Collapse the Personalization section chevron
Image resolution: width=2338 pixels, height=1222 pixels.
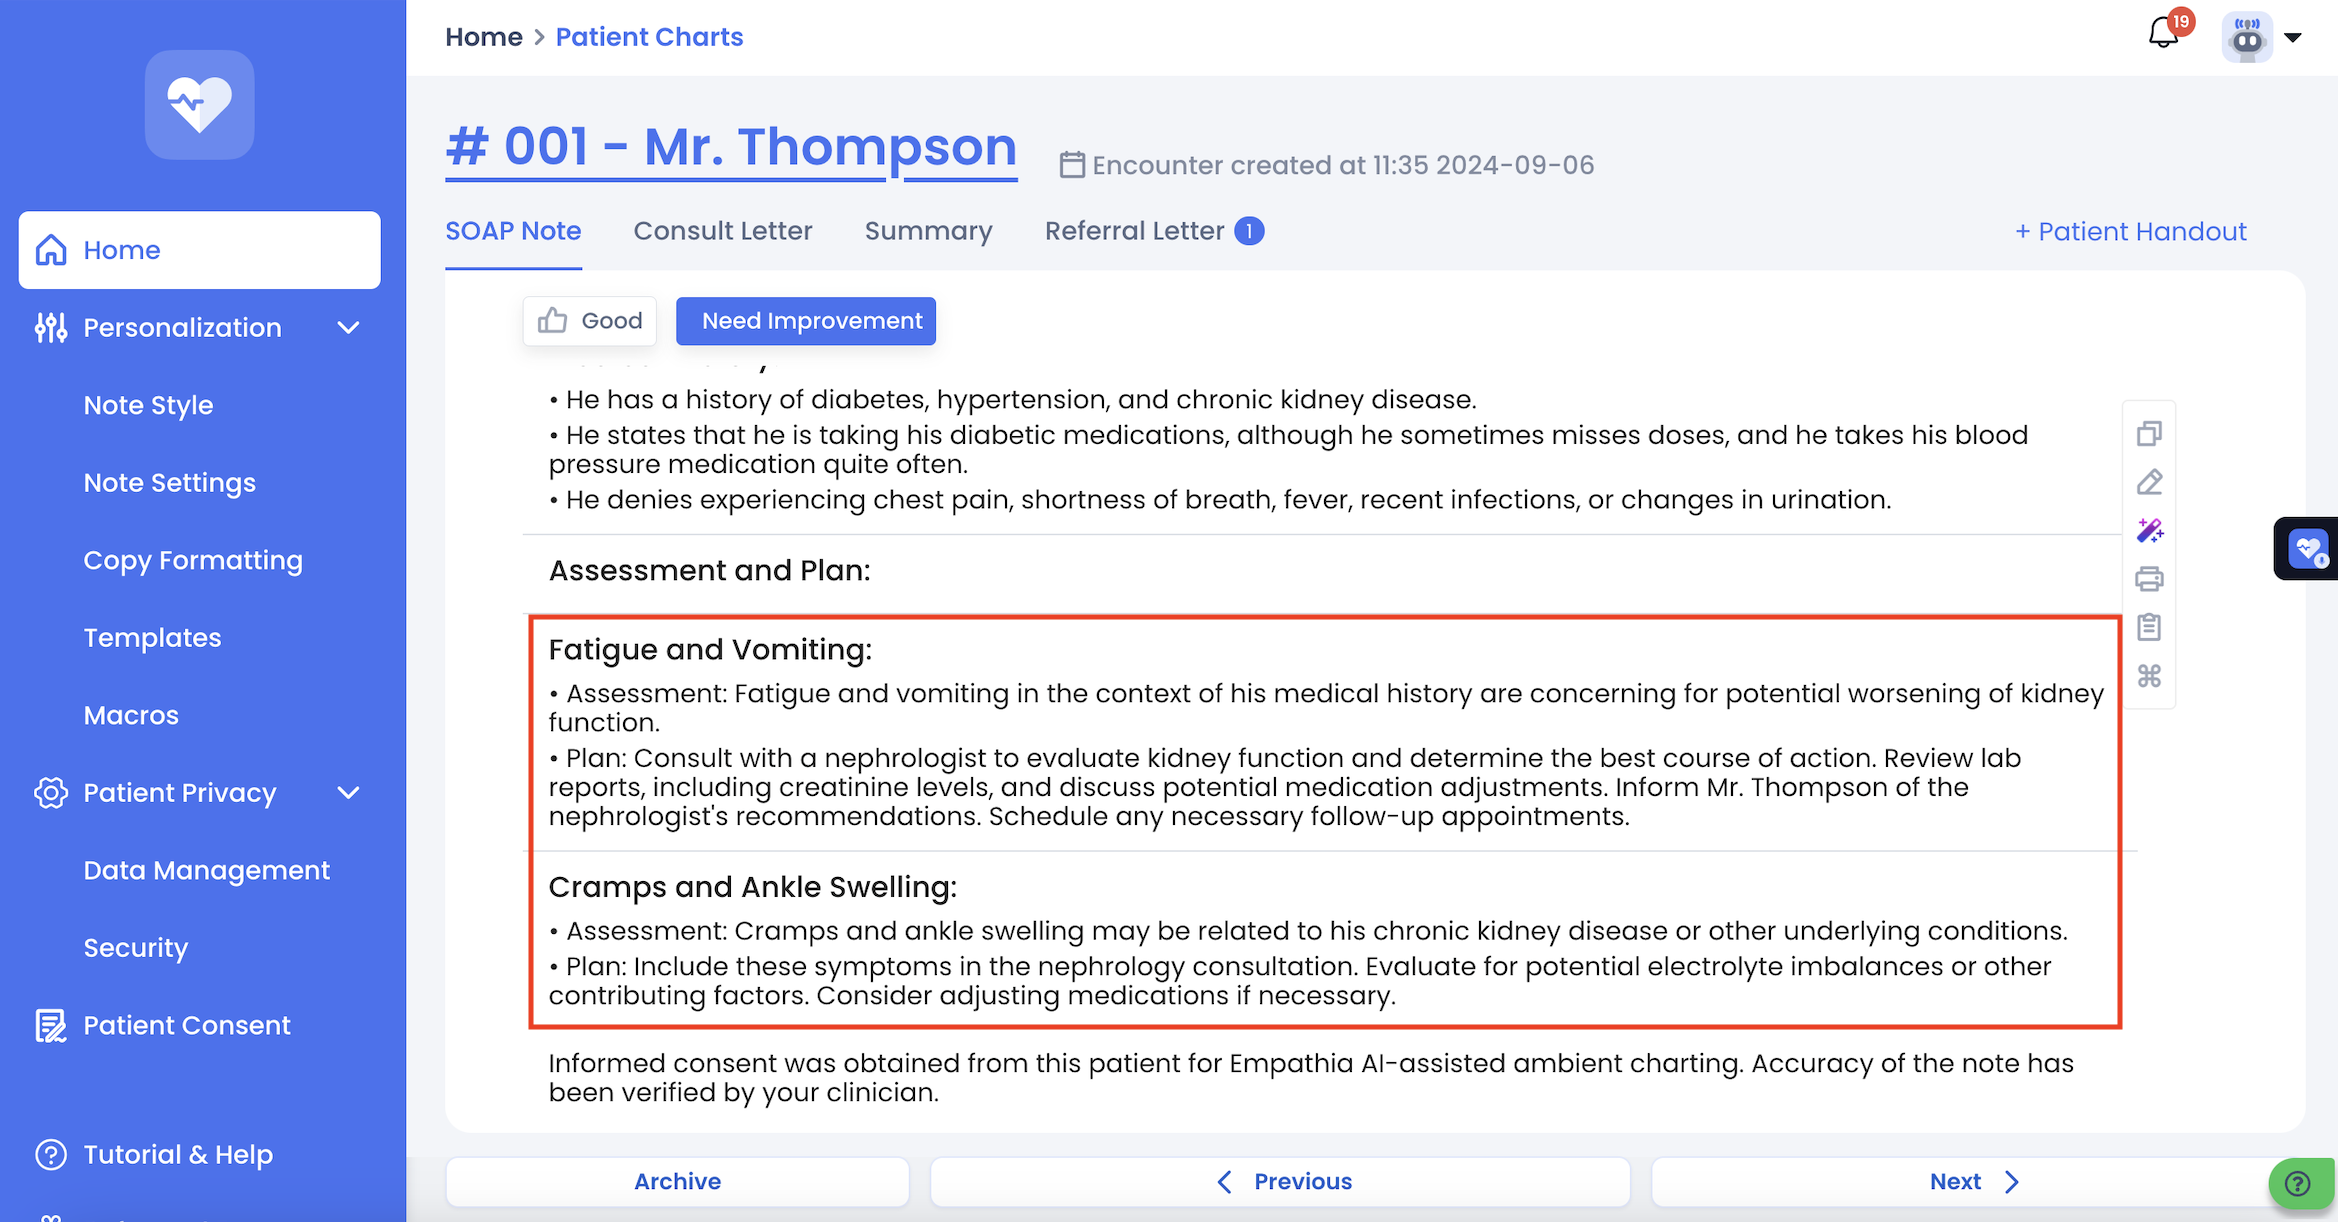(348, 328)
